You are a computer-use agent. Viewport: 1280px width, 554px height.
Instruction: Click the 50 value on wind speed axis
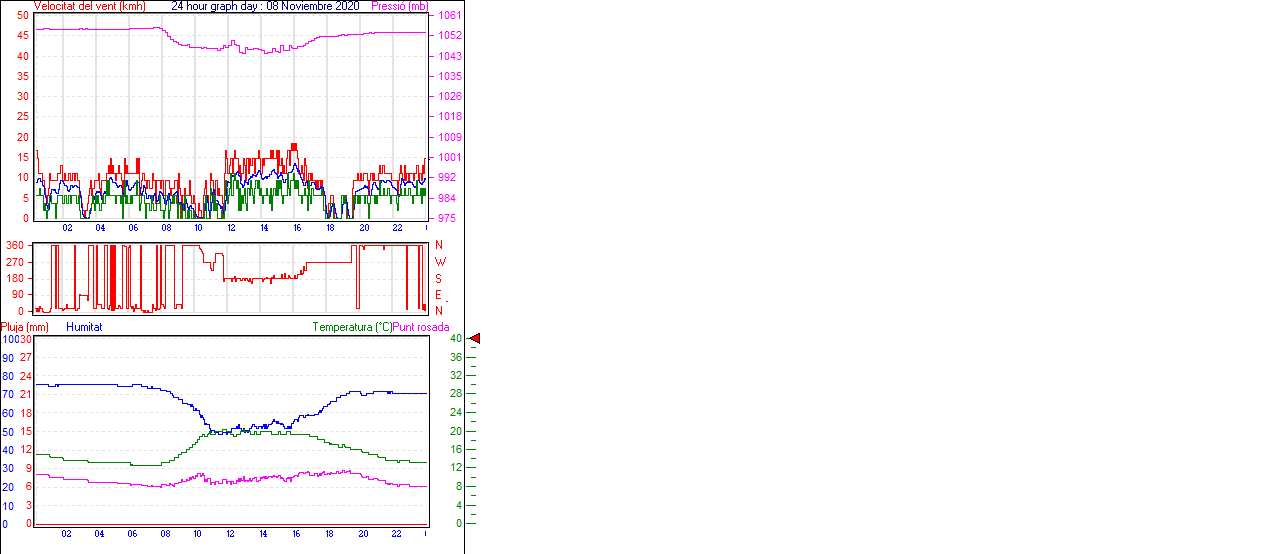point(22,16)
